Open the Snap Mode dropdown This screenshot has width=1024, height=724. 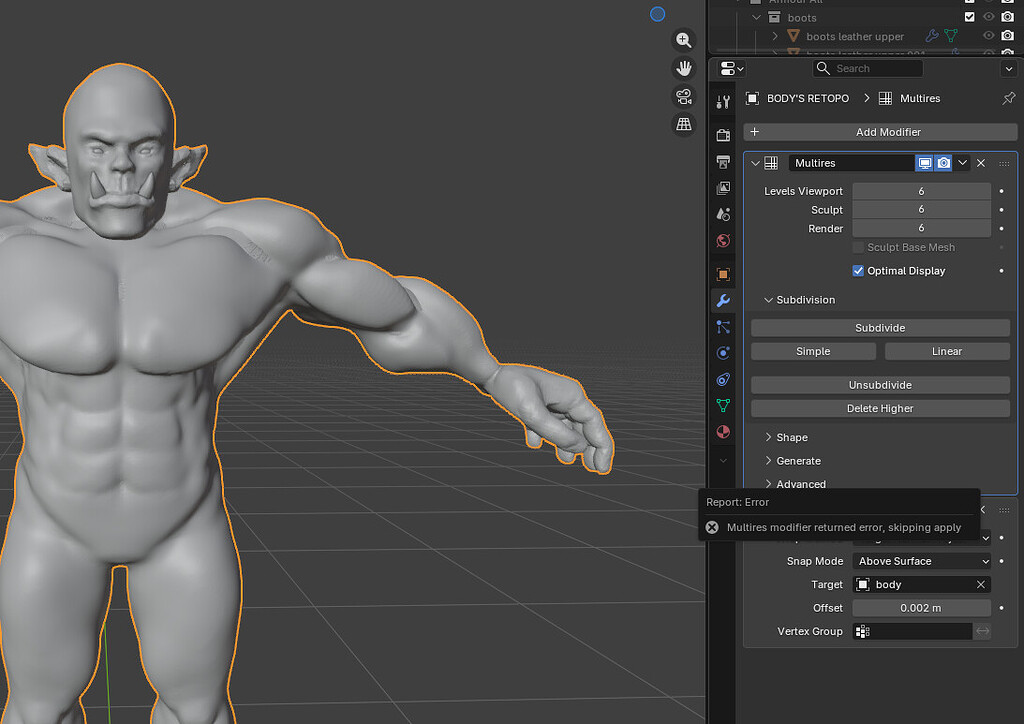click(921, 561)
